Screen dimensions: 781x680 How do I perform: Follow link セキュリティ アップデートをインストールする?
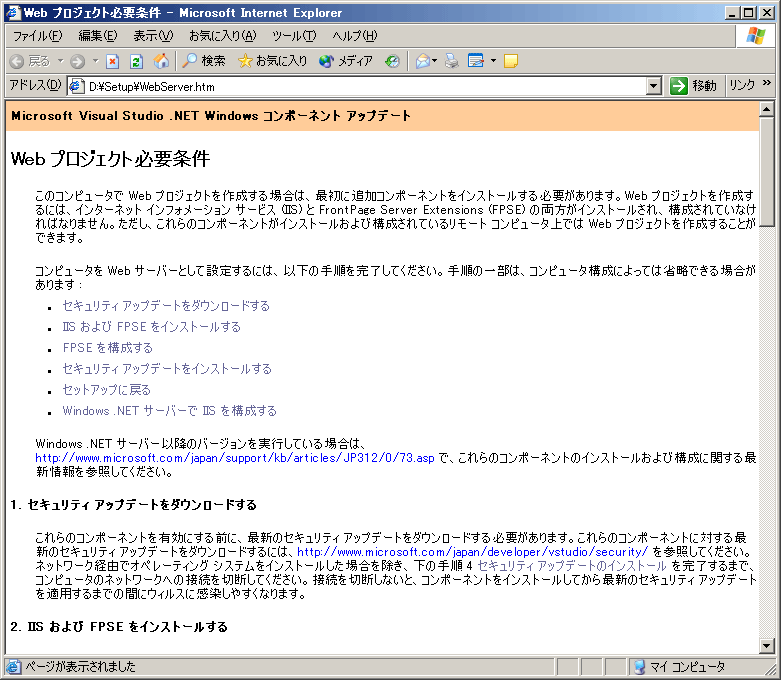[167, 369]
